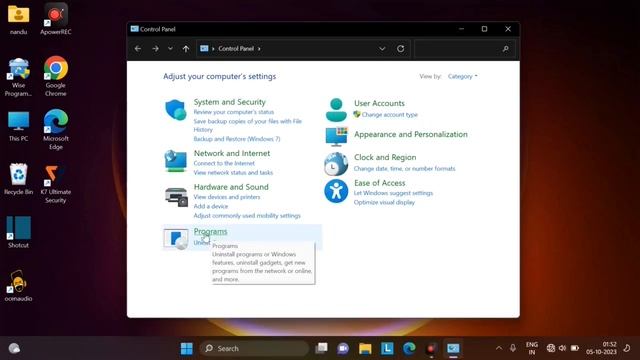
Task: Click Optimize visual display
Action: coord(384,202)
